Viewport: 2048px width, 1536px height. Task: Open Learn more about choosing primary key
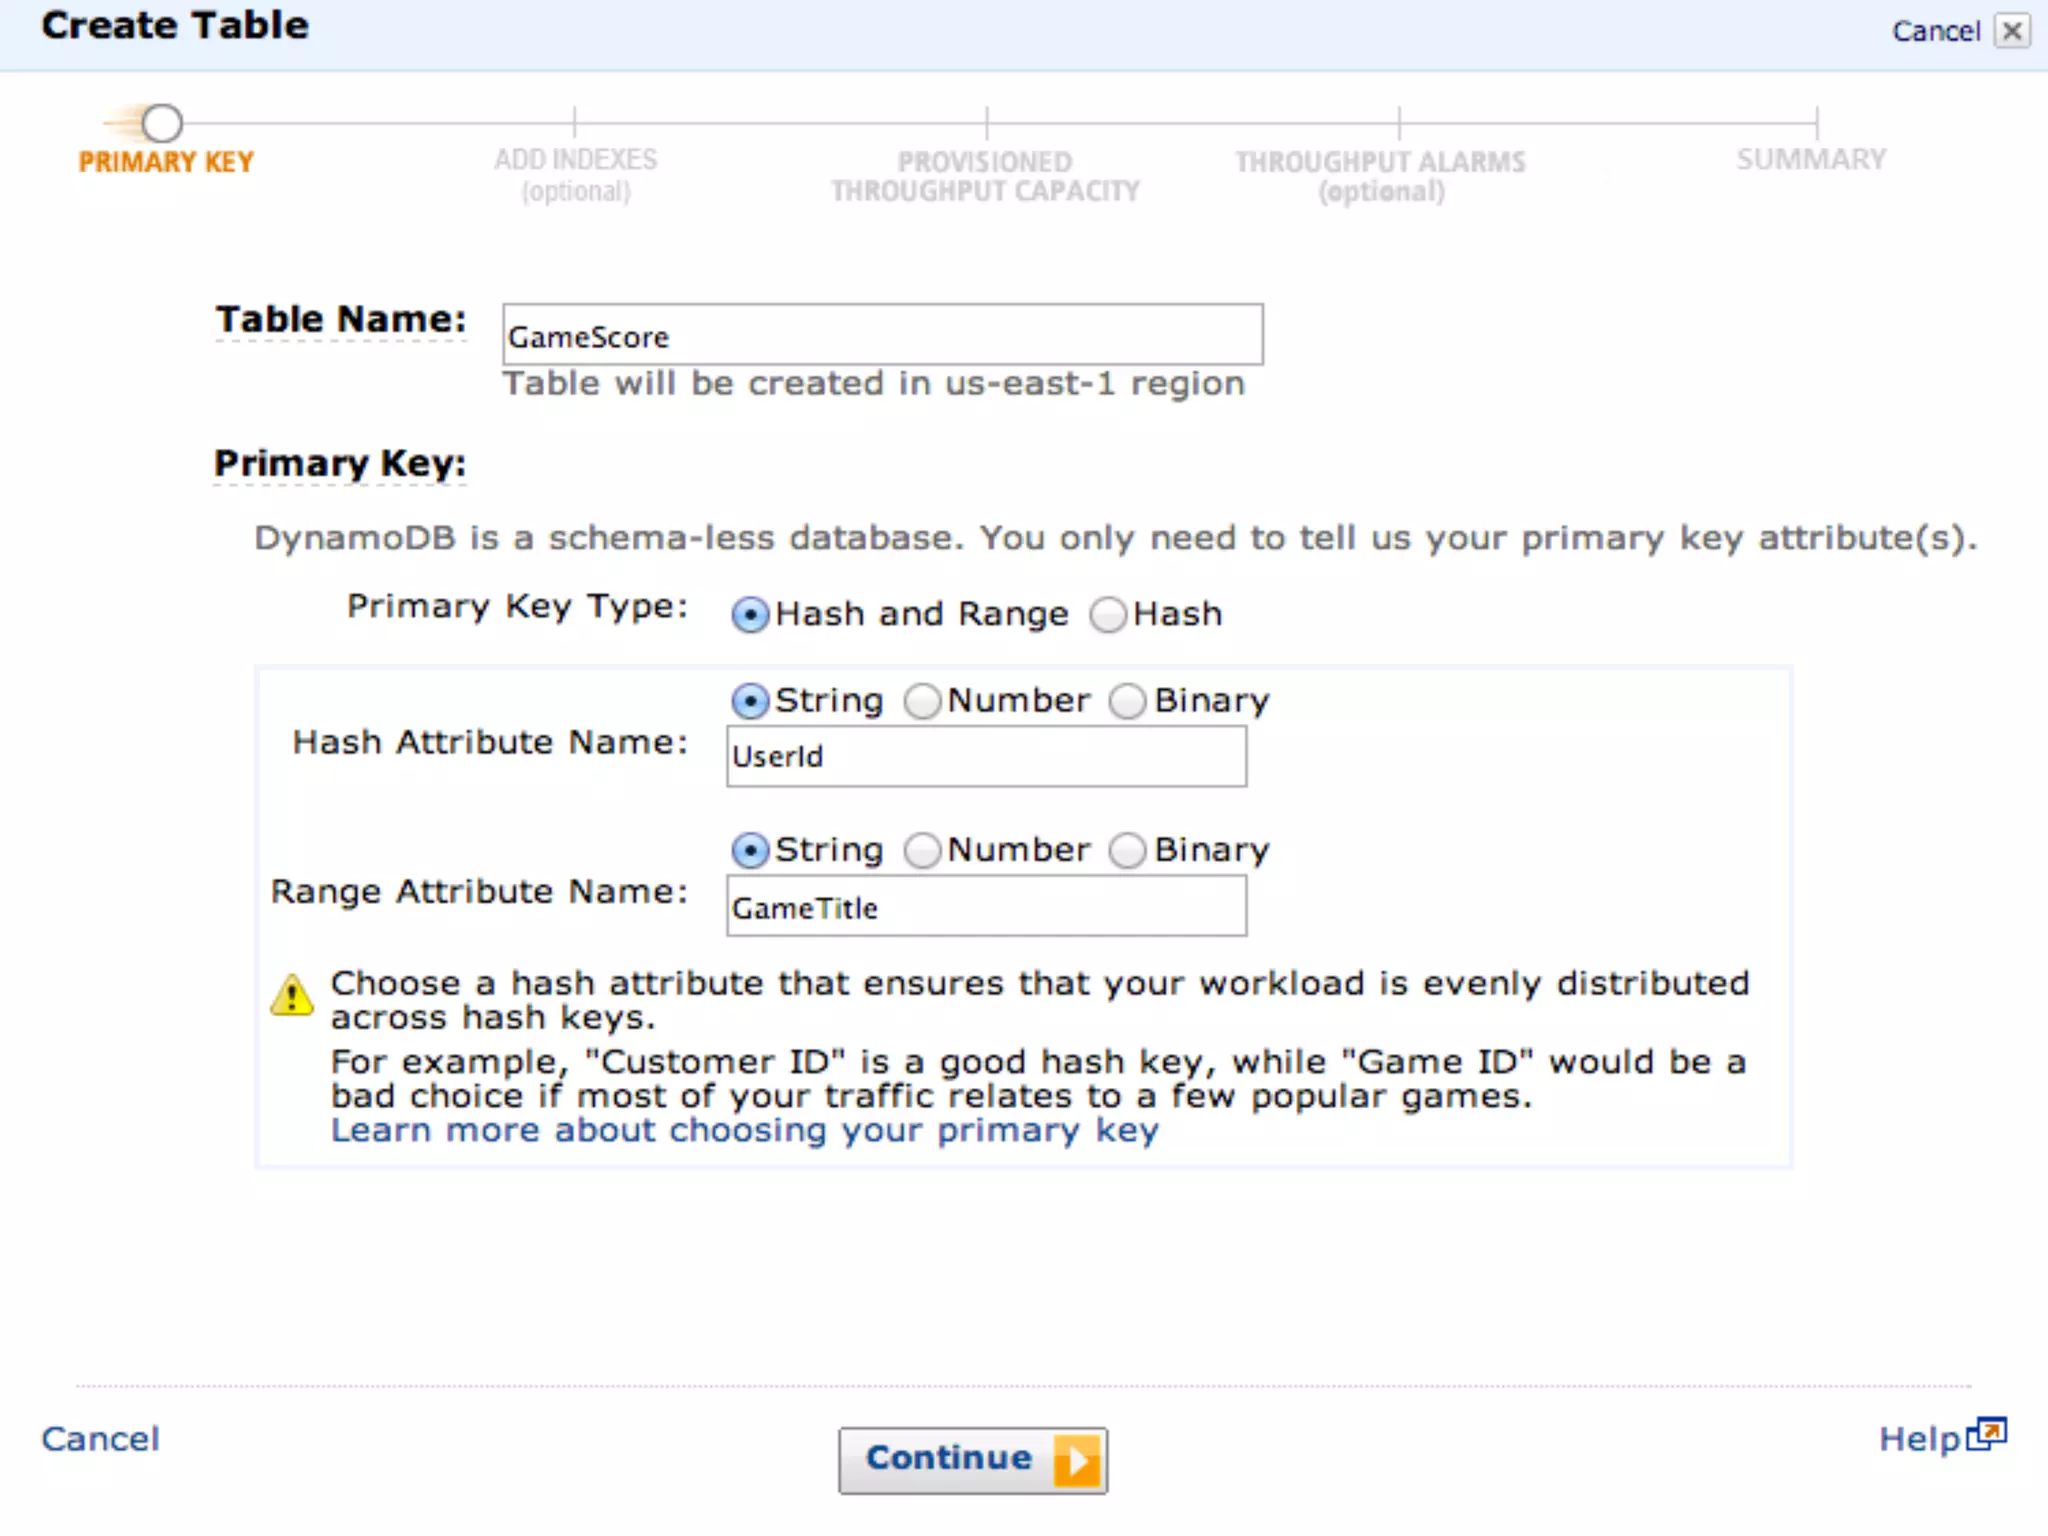(744, 1130)
